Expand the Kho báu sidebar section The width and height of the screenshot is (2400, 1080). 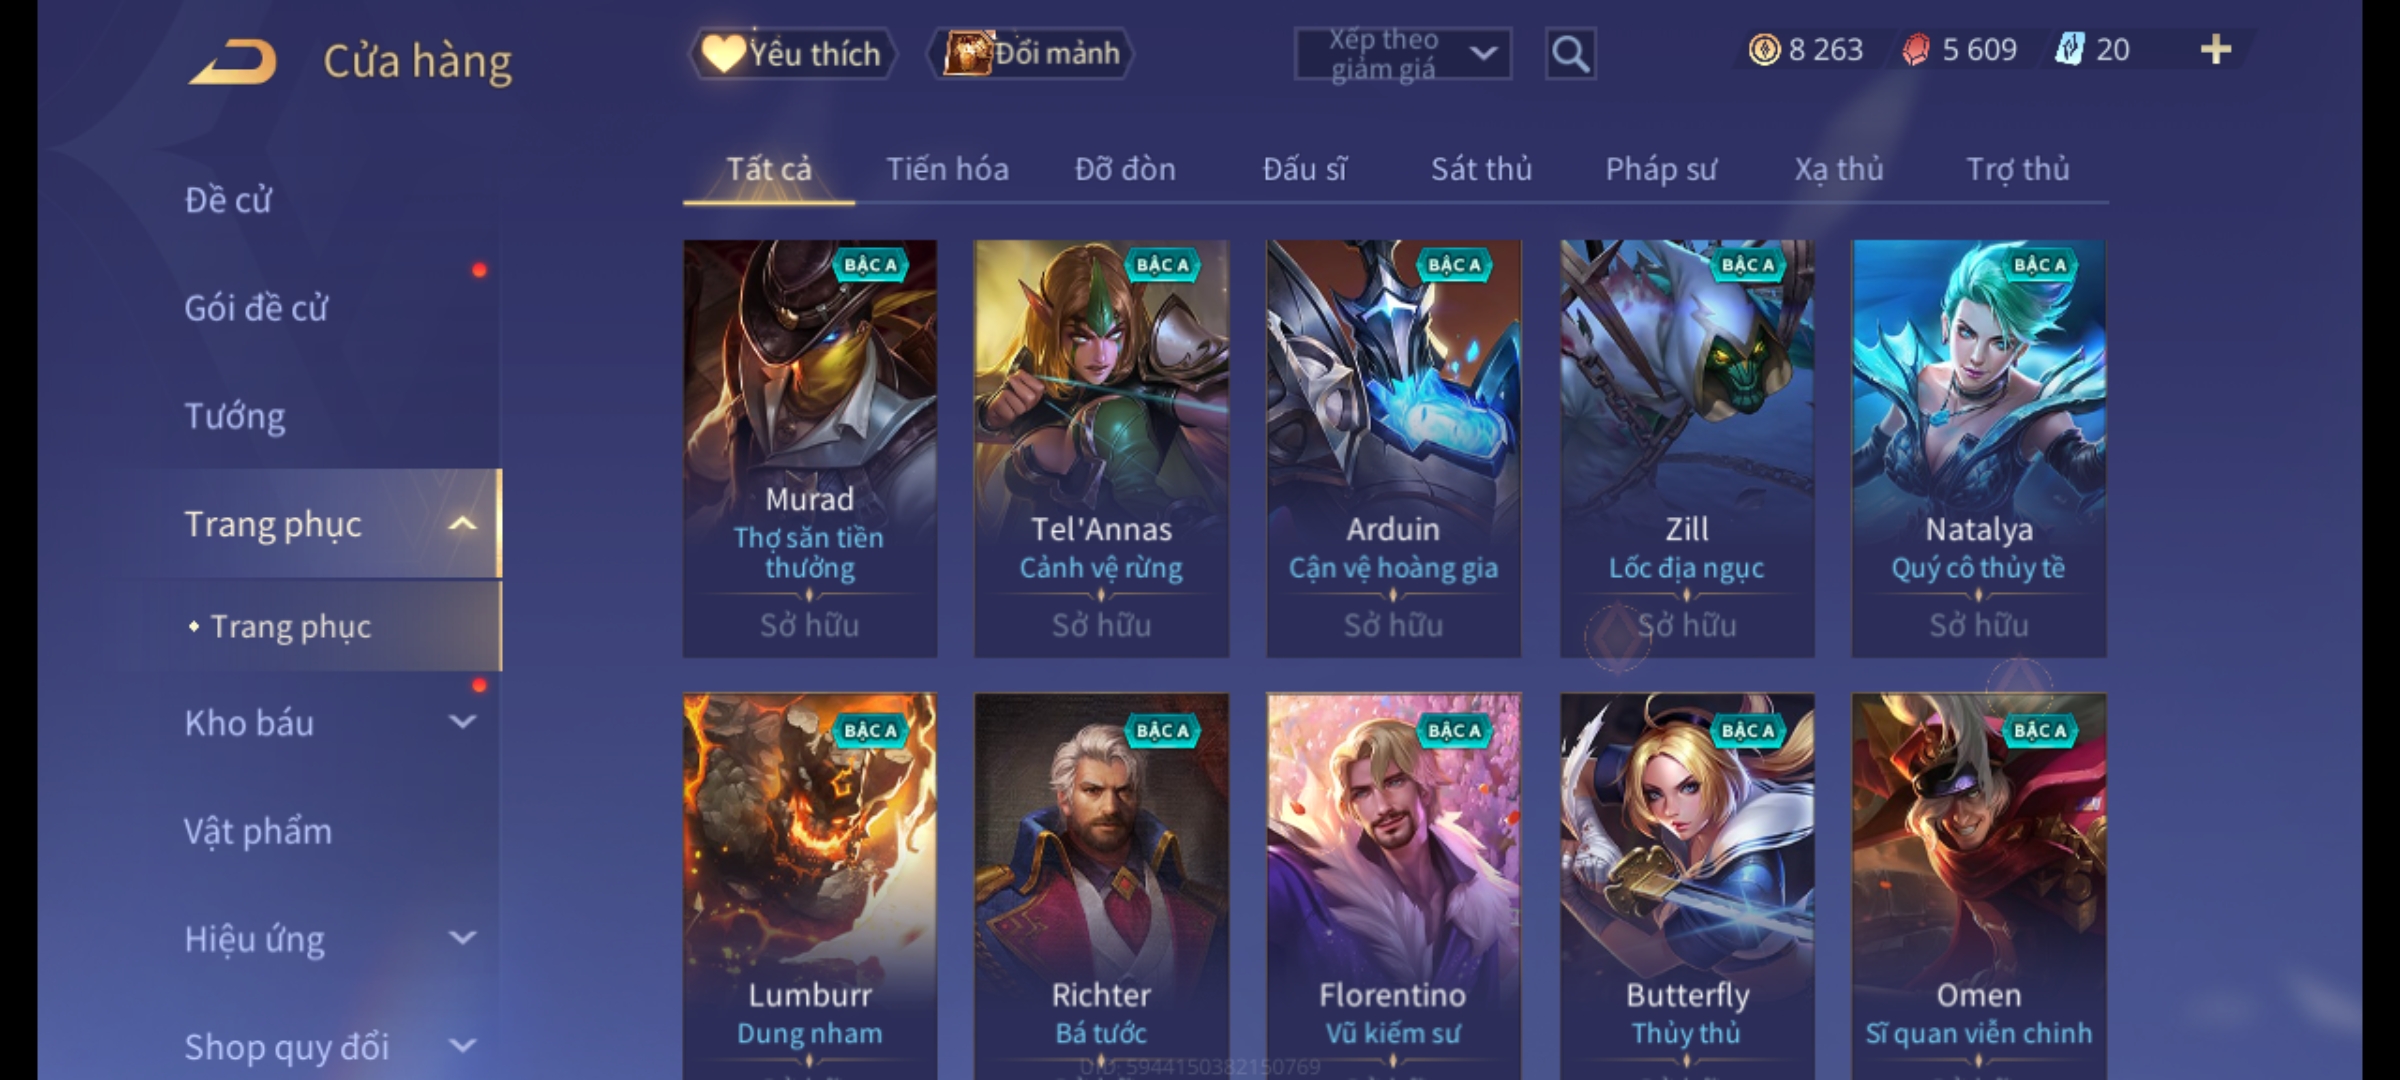462,722
